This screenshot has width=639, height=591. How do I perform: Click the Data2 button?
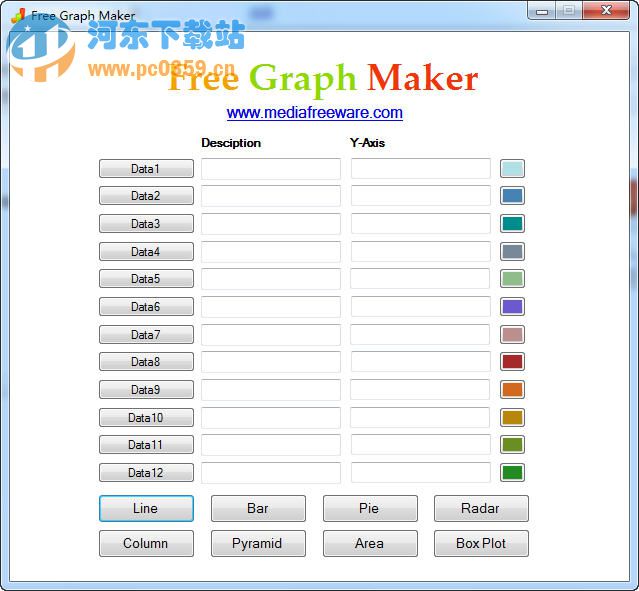[146, 196]
